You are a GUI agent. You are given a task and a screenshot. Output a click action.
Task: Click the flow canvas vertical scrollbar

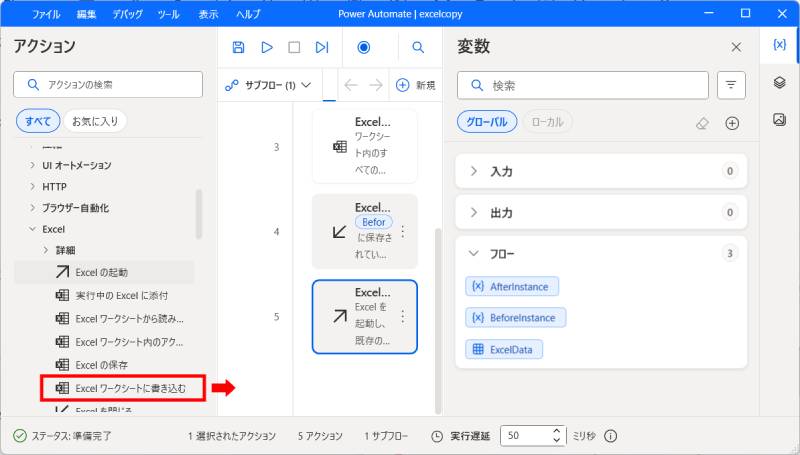point(438,321)
